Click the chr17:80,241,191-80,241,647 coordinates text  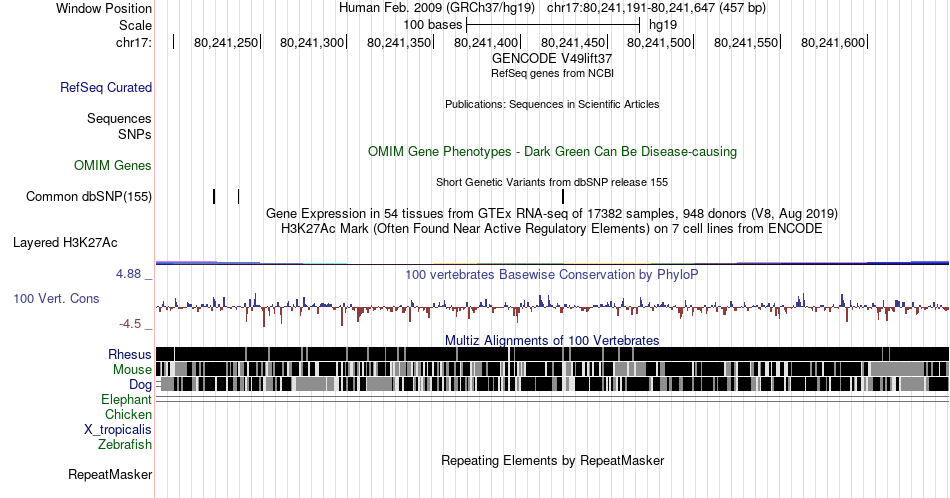(656, 8)
